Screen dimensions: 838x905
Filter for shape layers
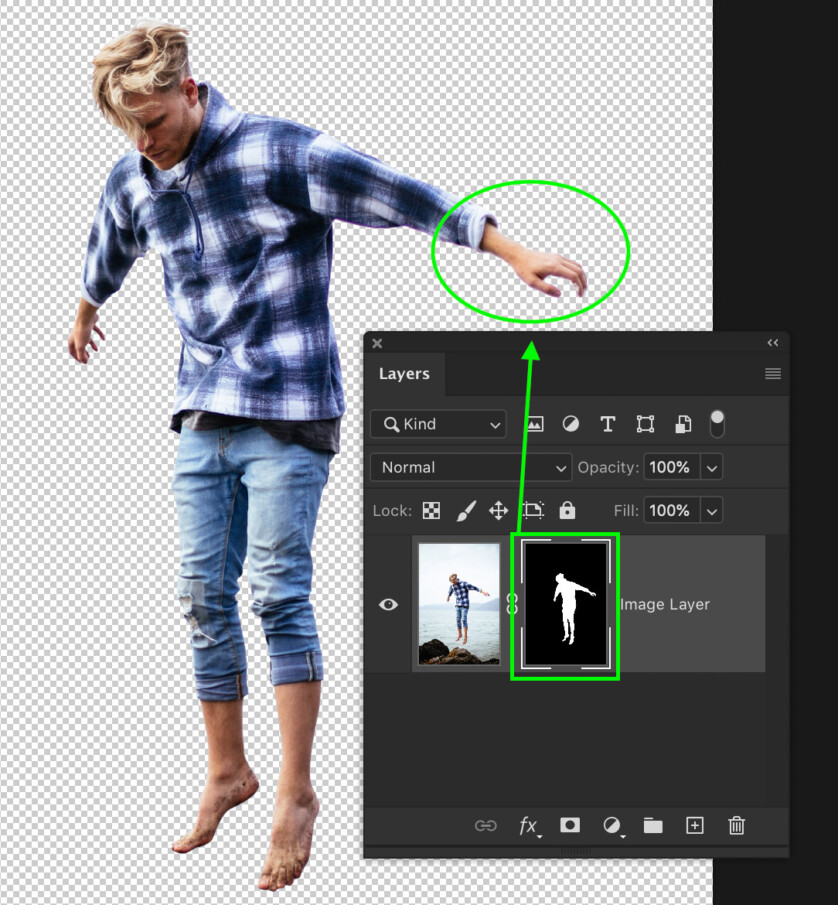[x=644, y=423]
